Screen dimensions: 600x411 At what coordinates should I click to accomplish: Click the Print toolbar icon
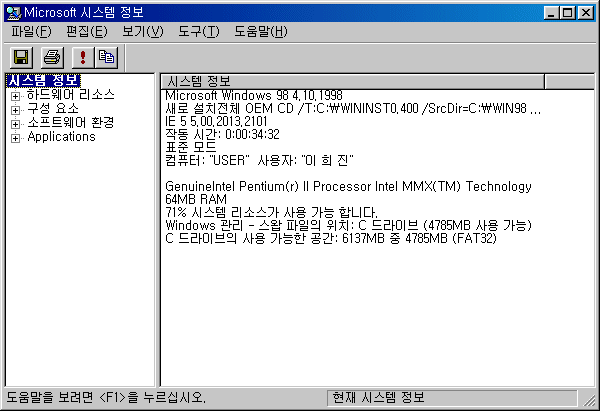(x=52, y=58)
